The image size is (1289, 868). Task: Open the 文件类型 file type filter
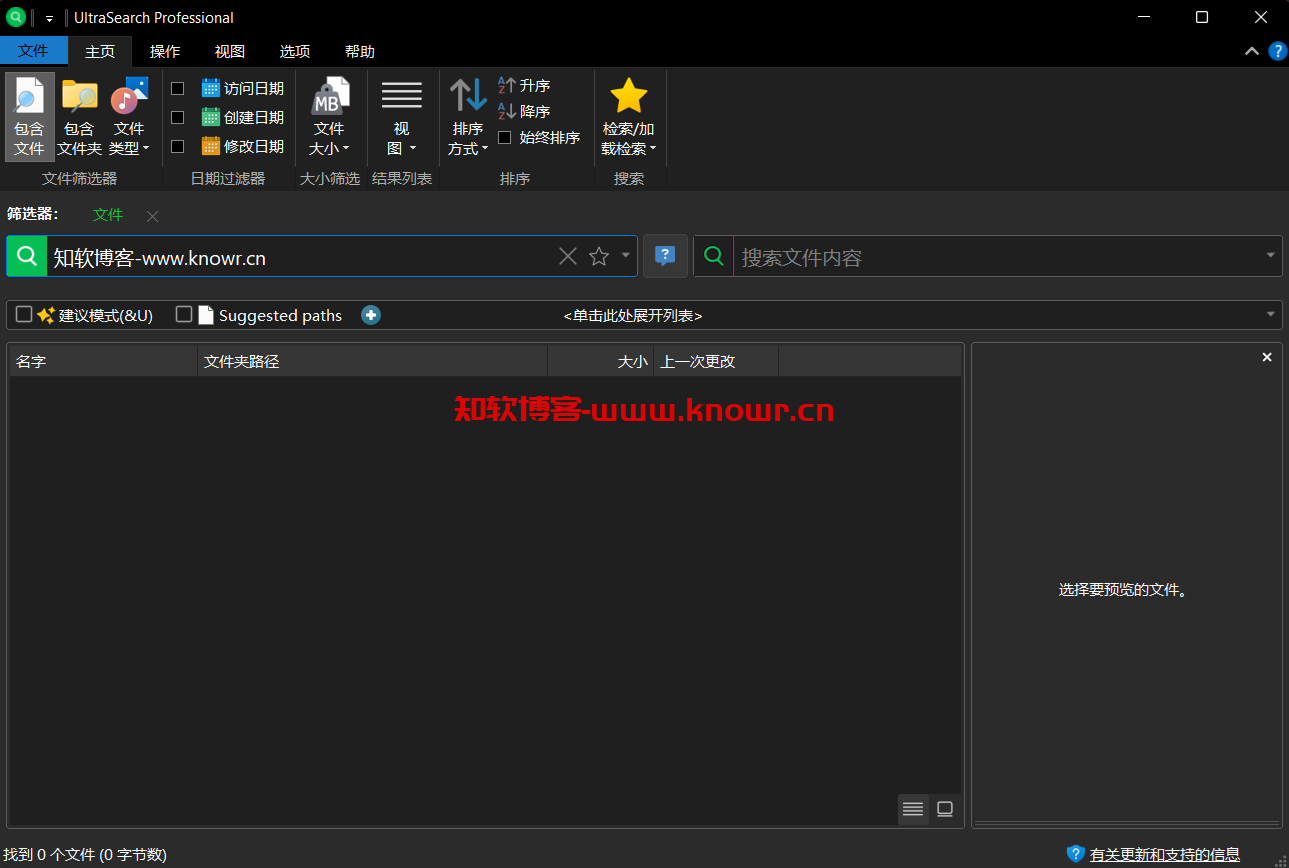pos(129,117)
